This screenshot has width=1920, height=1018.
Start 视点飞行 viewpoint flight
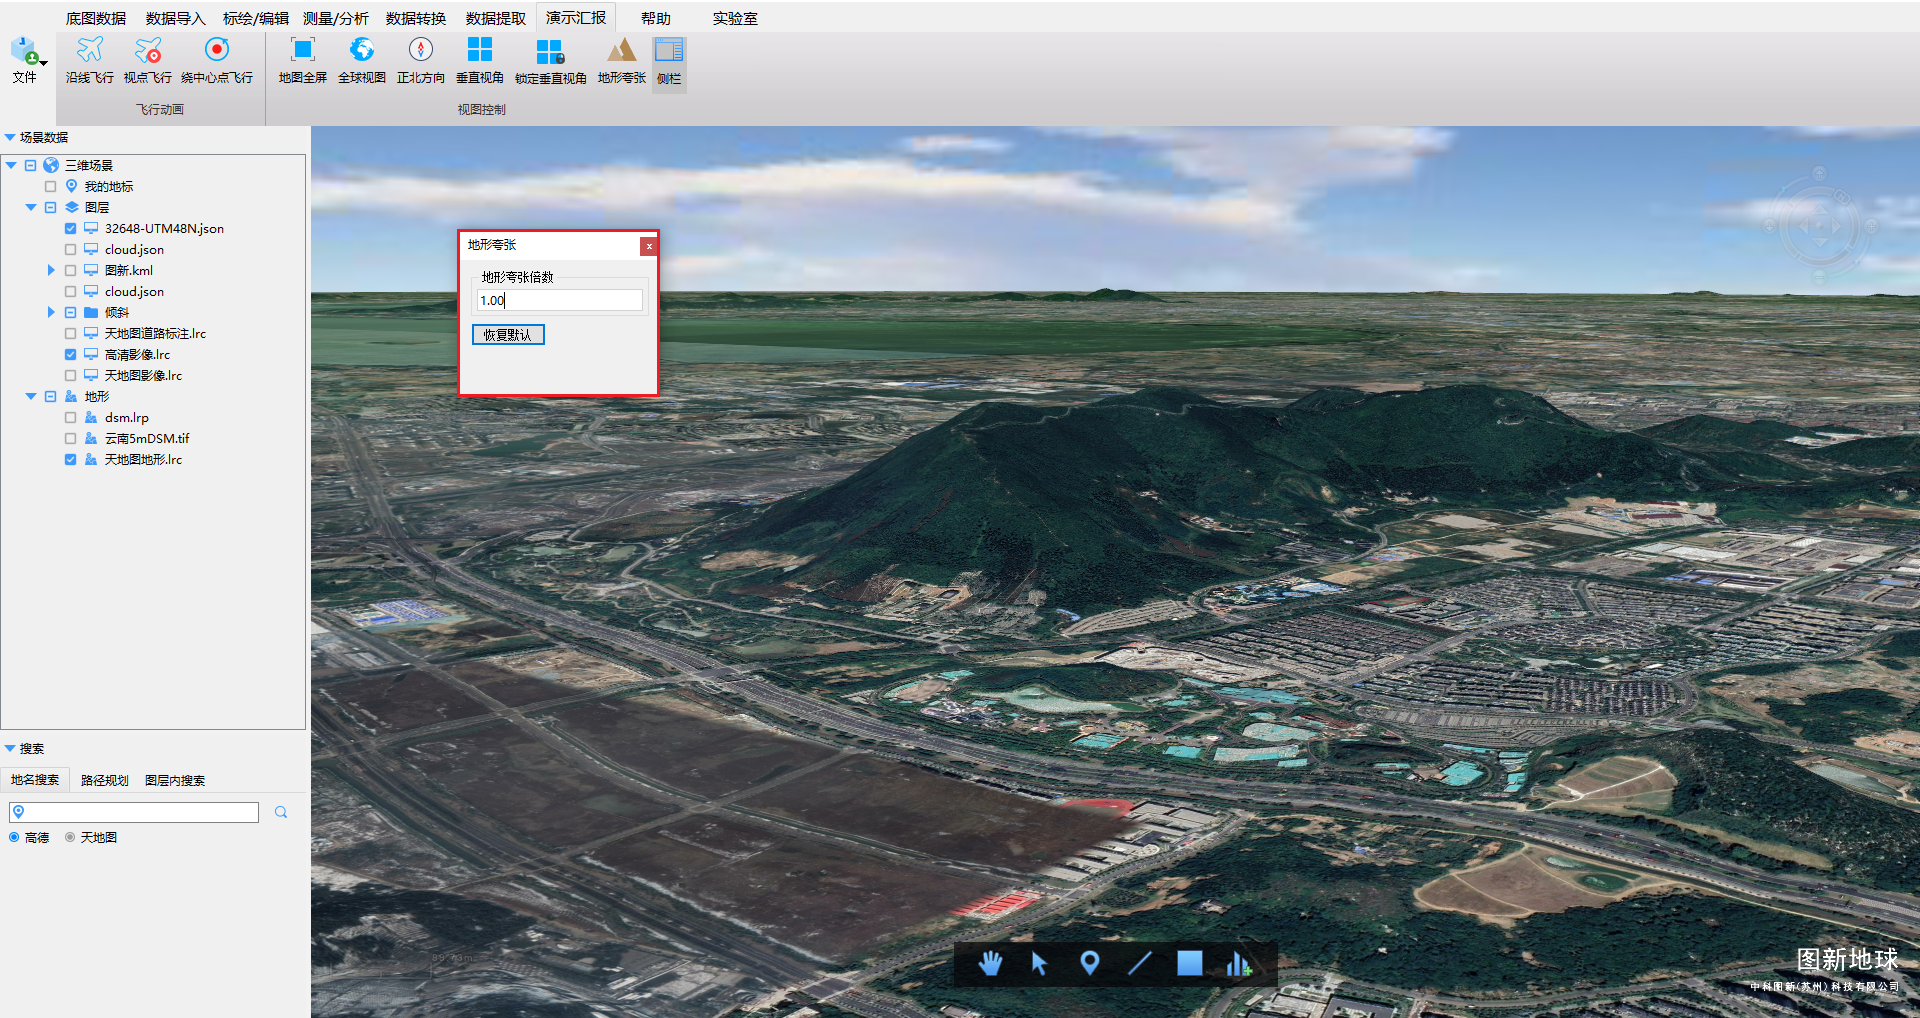[x=148, y=60]
